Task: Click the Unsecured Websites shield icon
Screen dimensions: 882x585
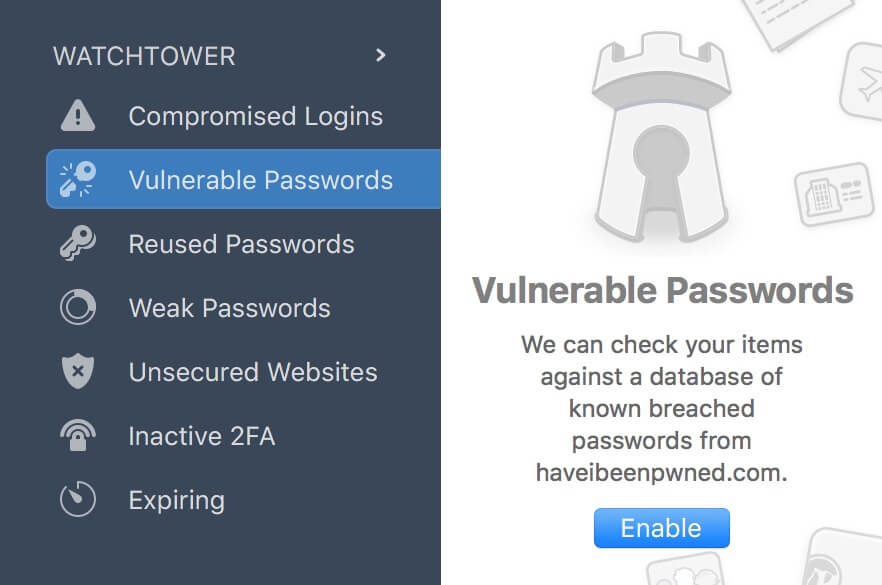Action: [x=76, y=372]
